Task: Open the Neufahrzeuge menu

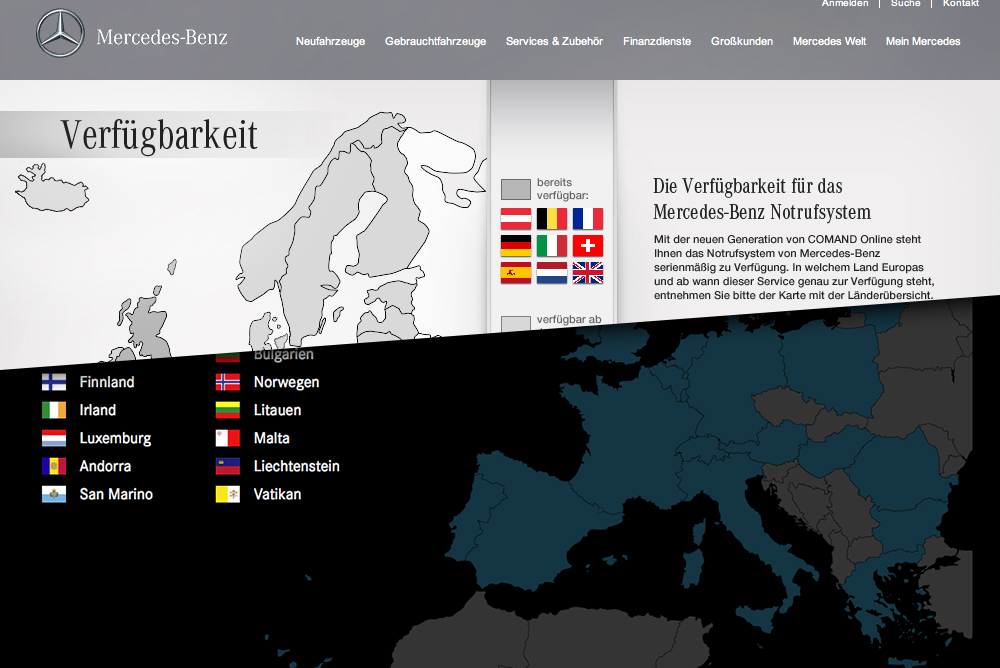Action: [330, 42]
